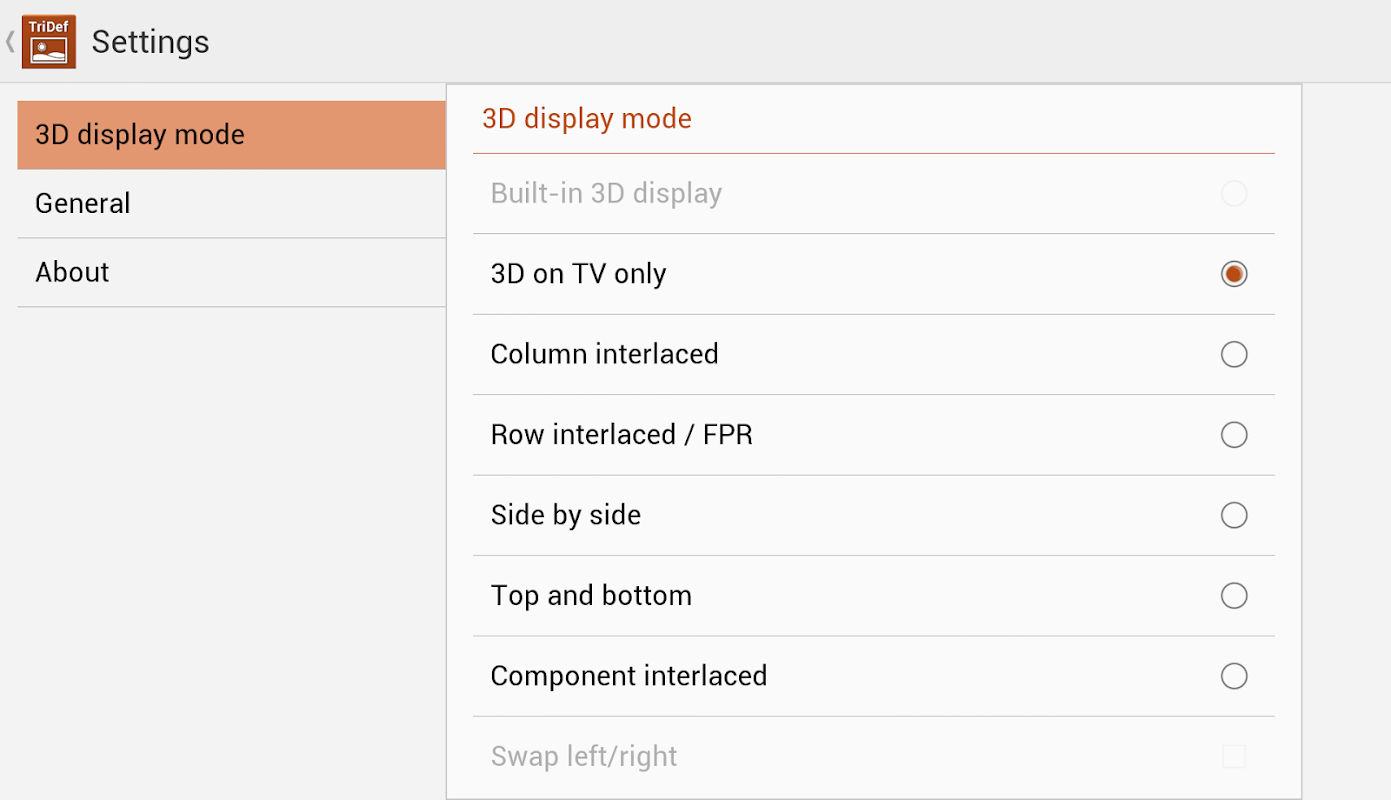Select the Built-in 3D display radio button
The width and height of the screenshot is (1391, 800).
click(1234, 193)
